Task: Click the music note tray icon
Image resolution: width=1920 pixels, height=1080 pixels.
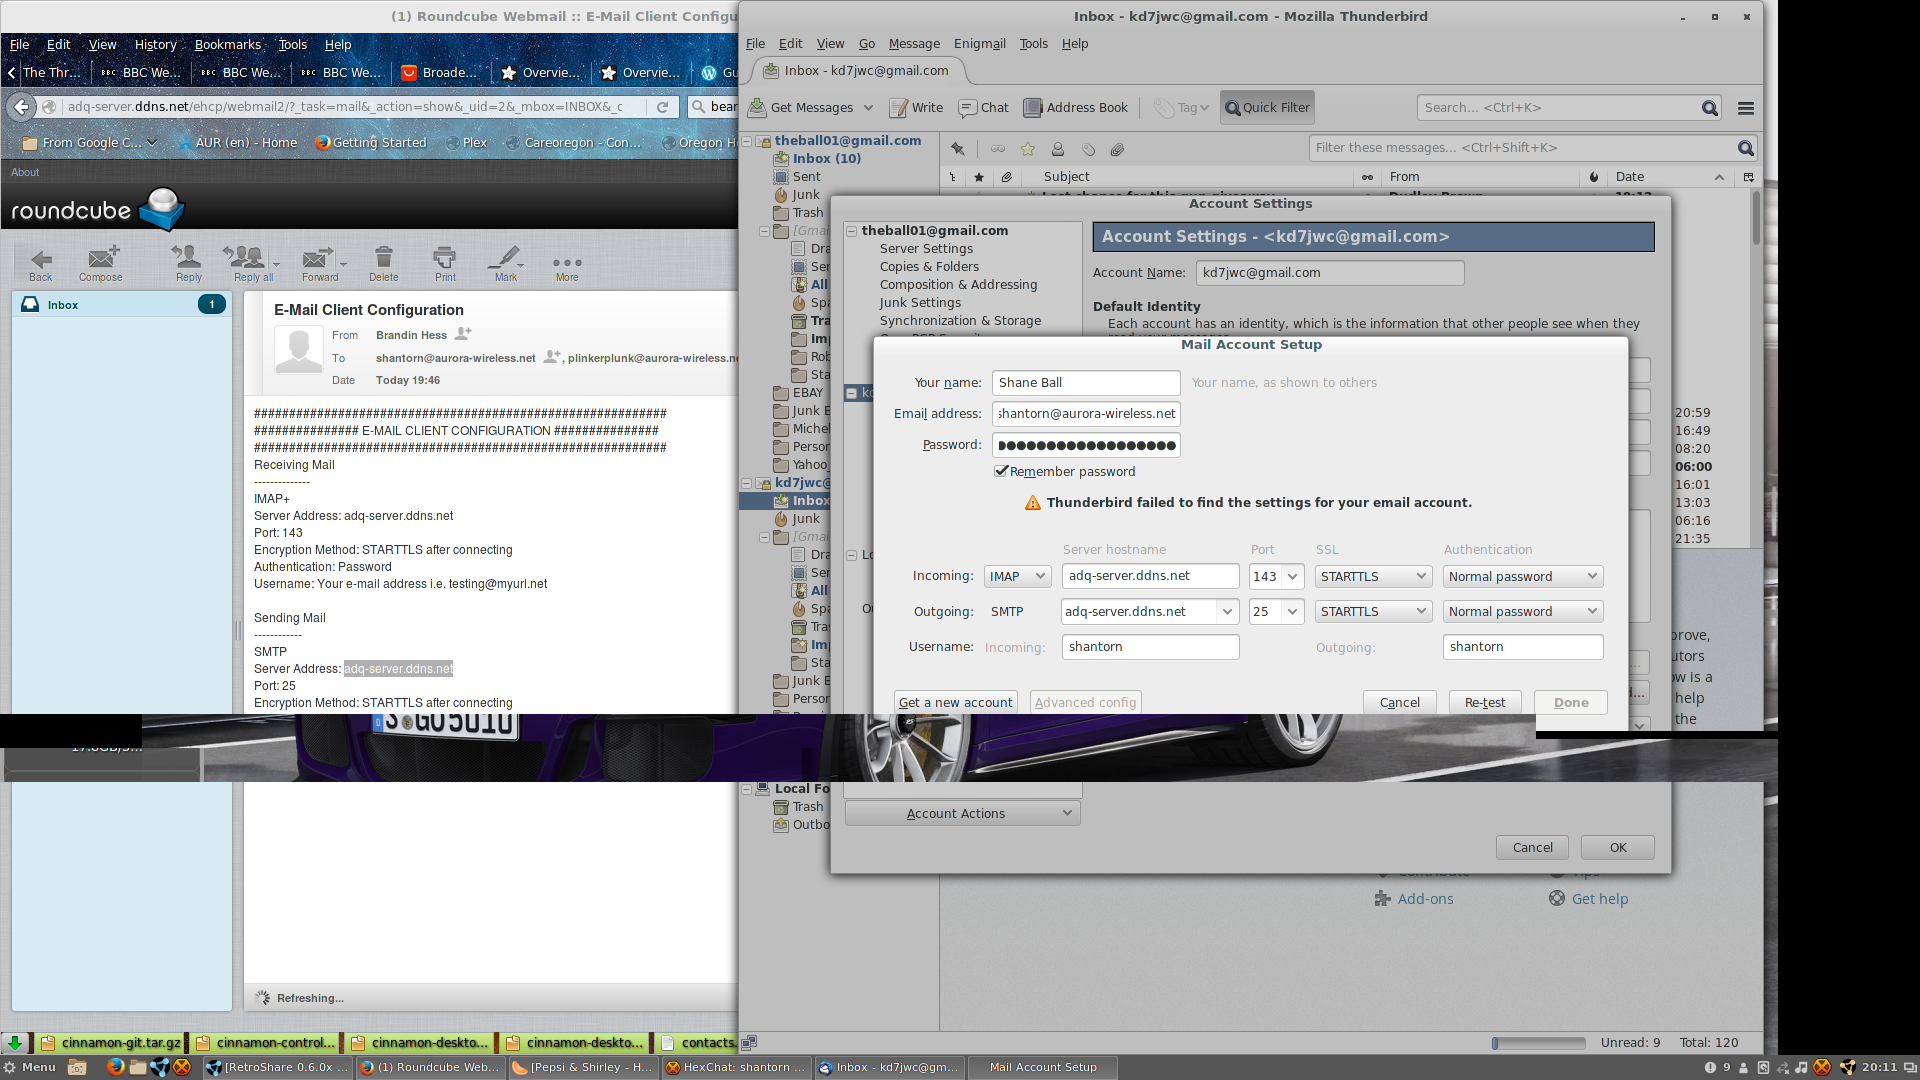Action: tap(1801, 1067)
